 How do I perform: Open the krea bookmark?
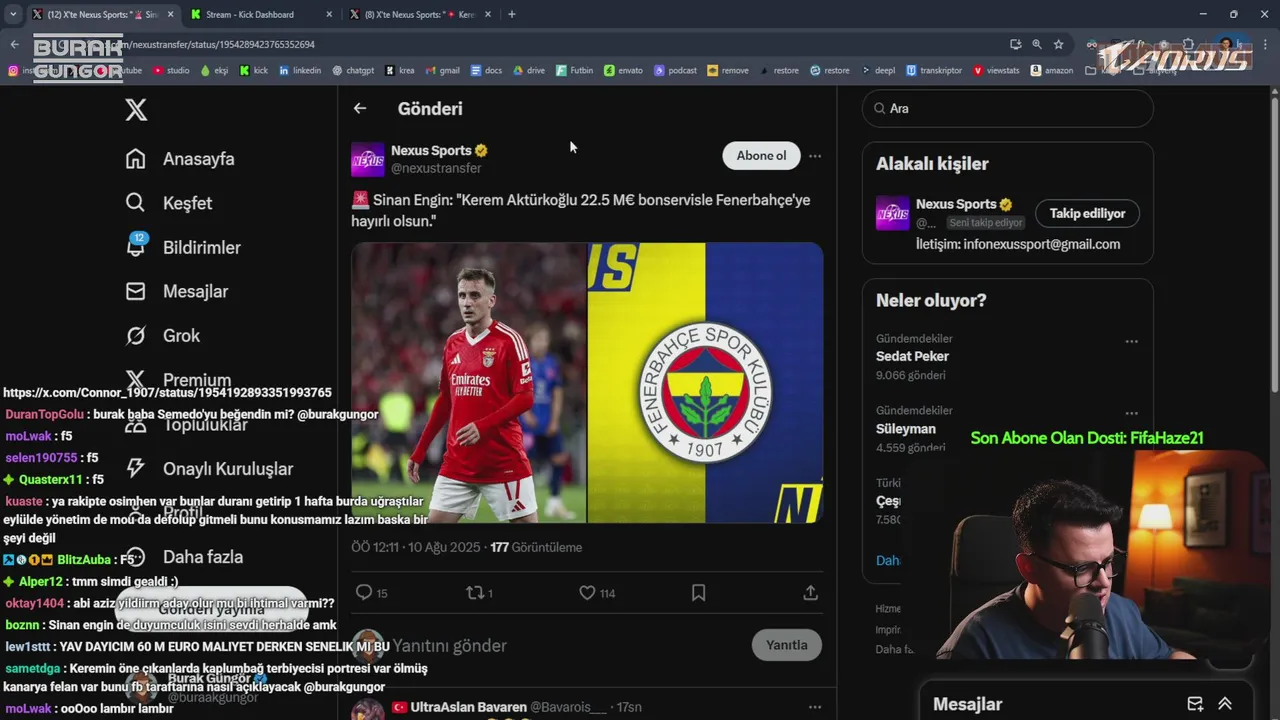(399, 70)
